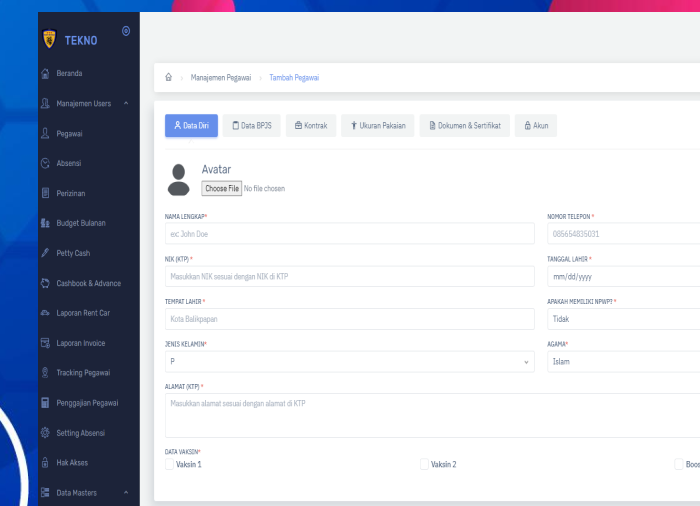
Task: Open Absensi via its clock icon
Action: pos(45,163)
